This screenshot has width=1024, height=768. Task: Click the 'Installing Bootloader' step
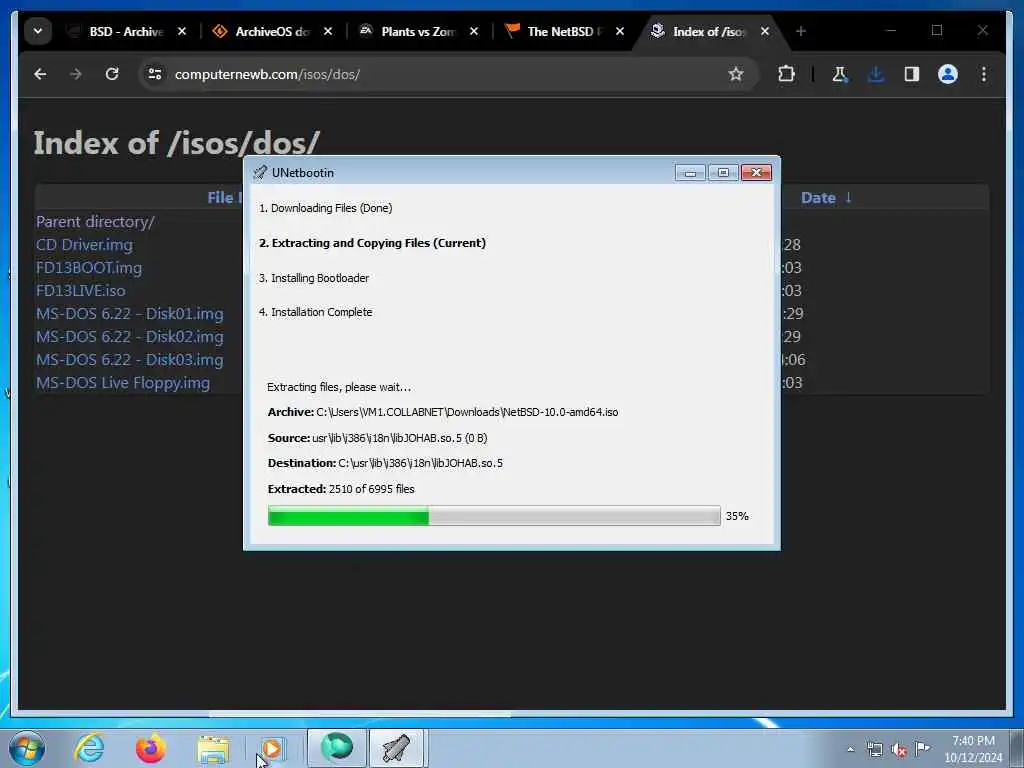tap(314, 278)
